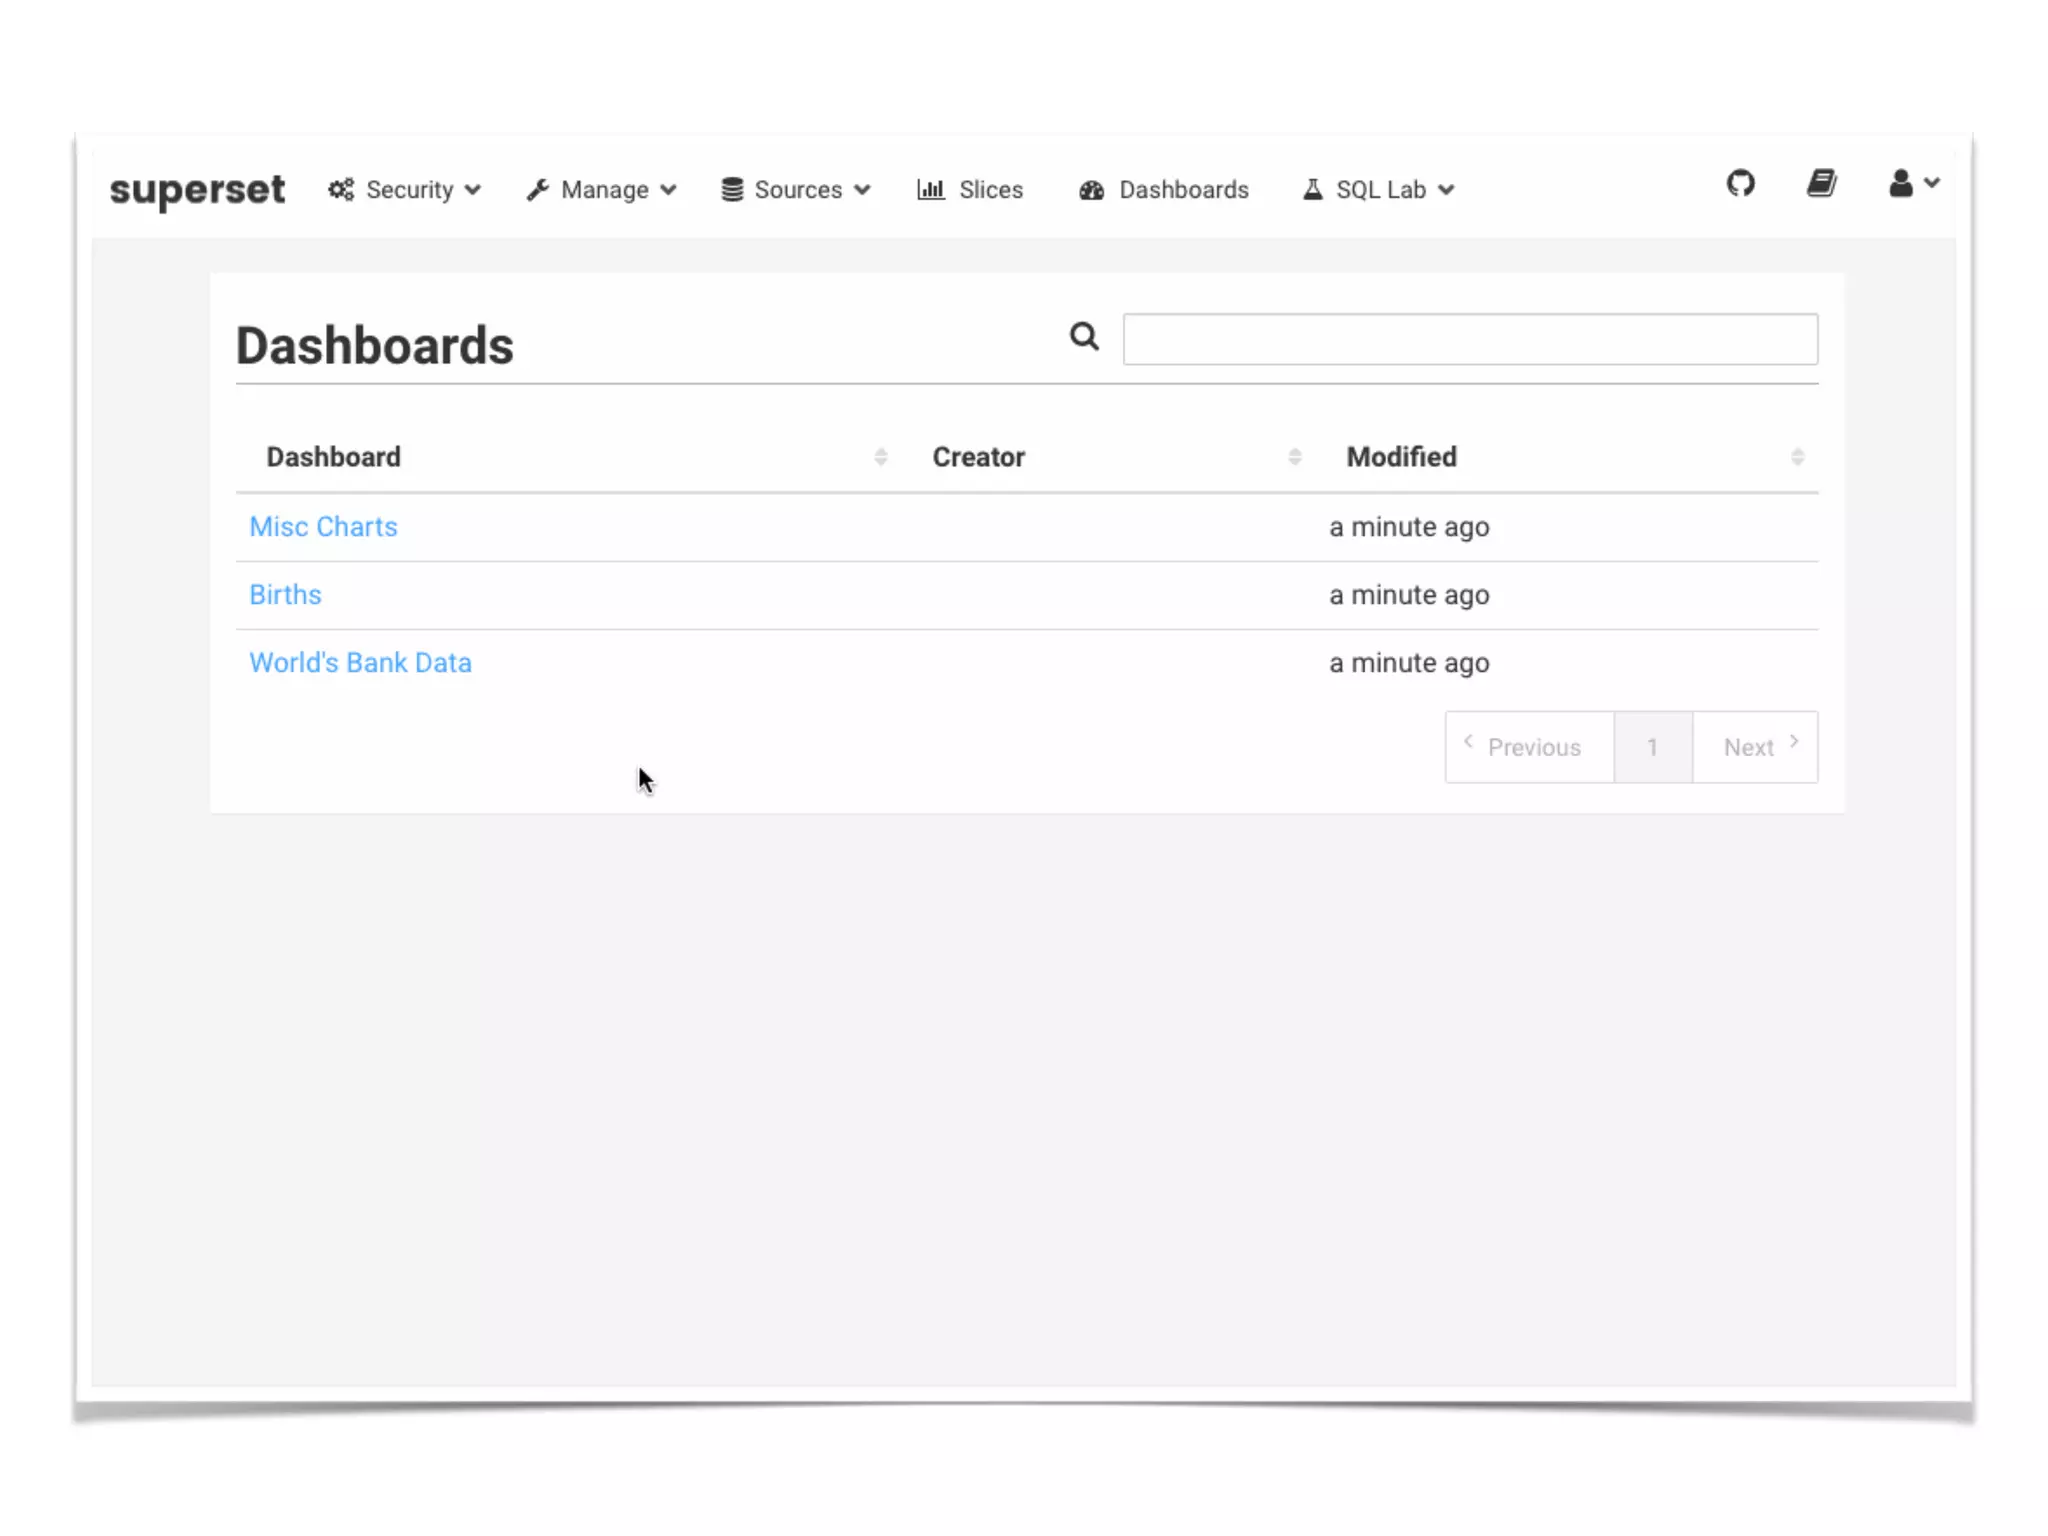Viewport: 2048px width, 1536px height.
Task: Click the superset logo
Action: pyautogui.click(x=197, y=189)
